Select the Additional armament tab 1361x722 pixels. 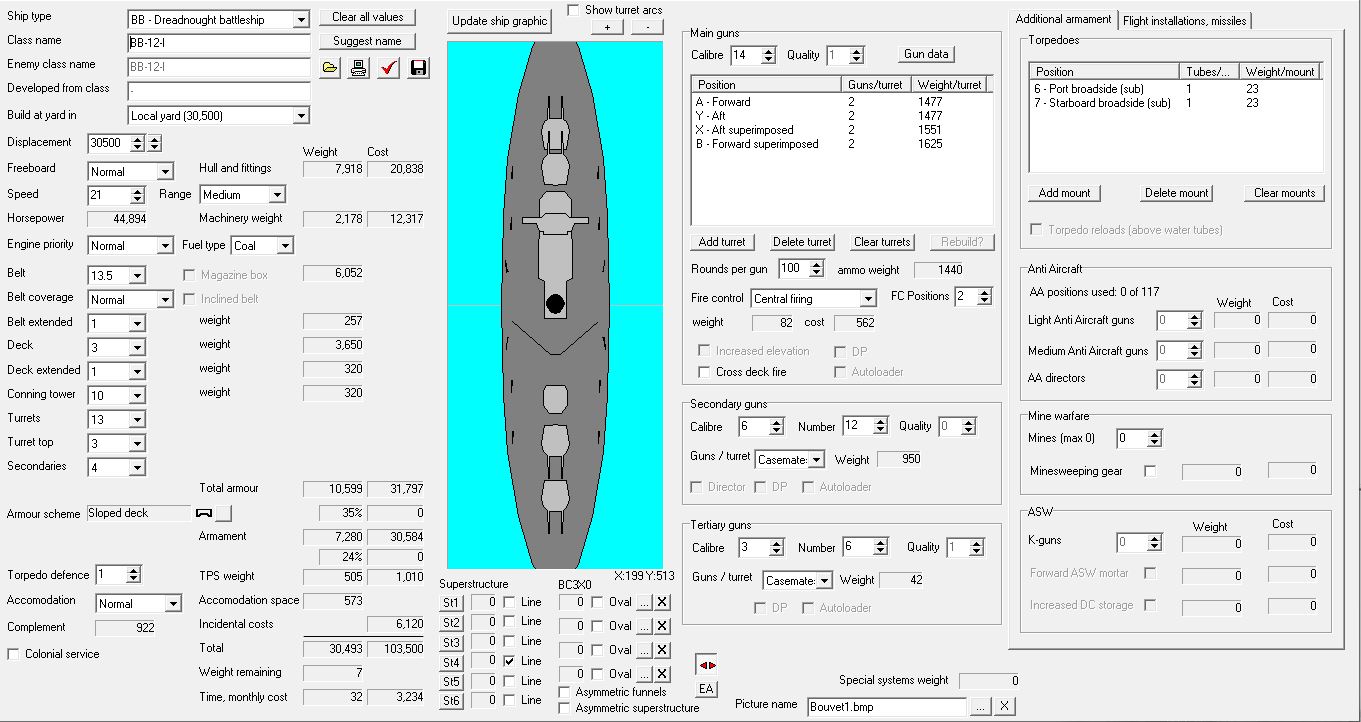tap(1063, 19)
